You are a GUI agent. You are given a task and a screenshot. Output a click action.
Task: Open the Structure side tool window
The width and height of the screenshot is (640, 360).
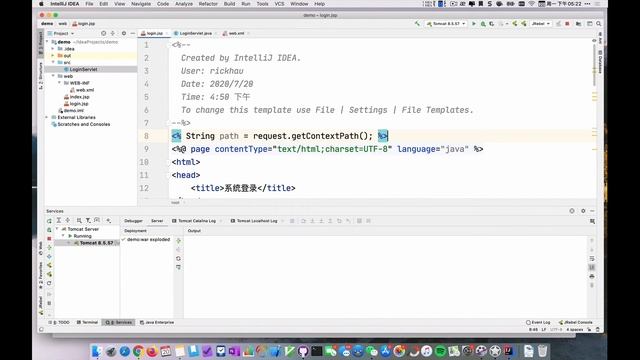click(40, 76)
